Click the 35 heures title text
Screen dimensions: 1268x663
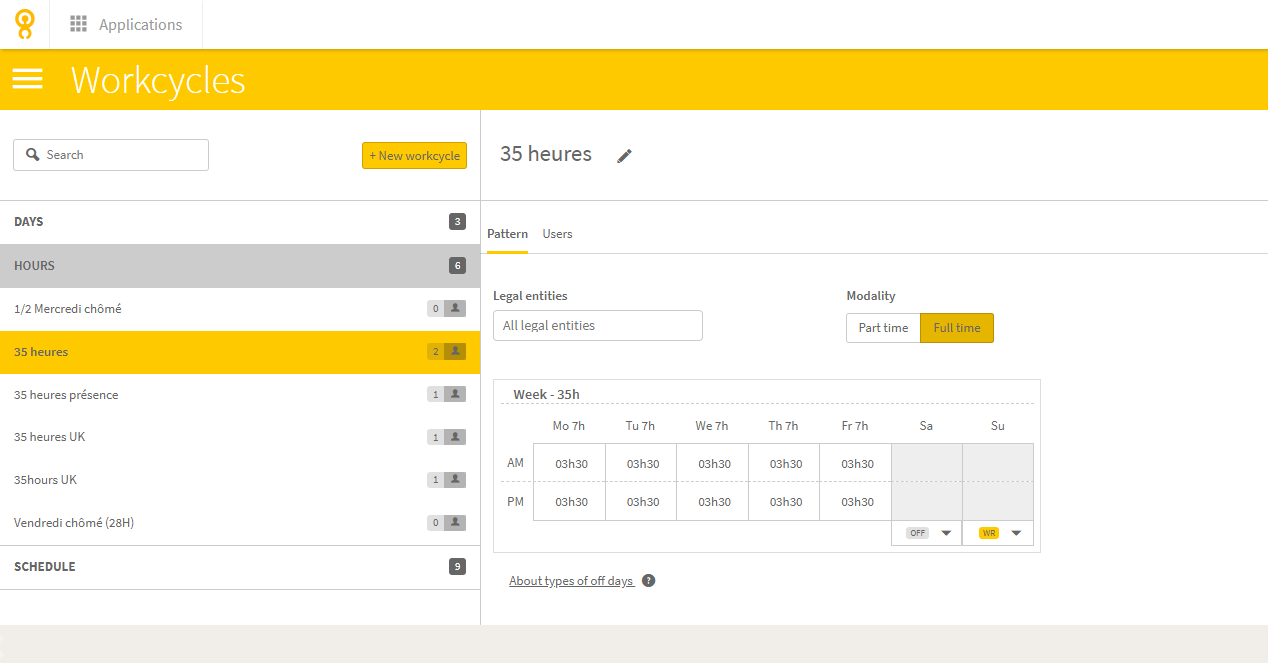(546, 154)
